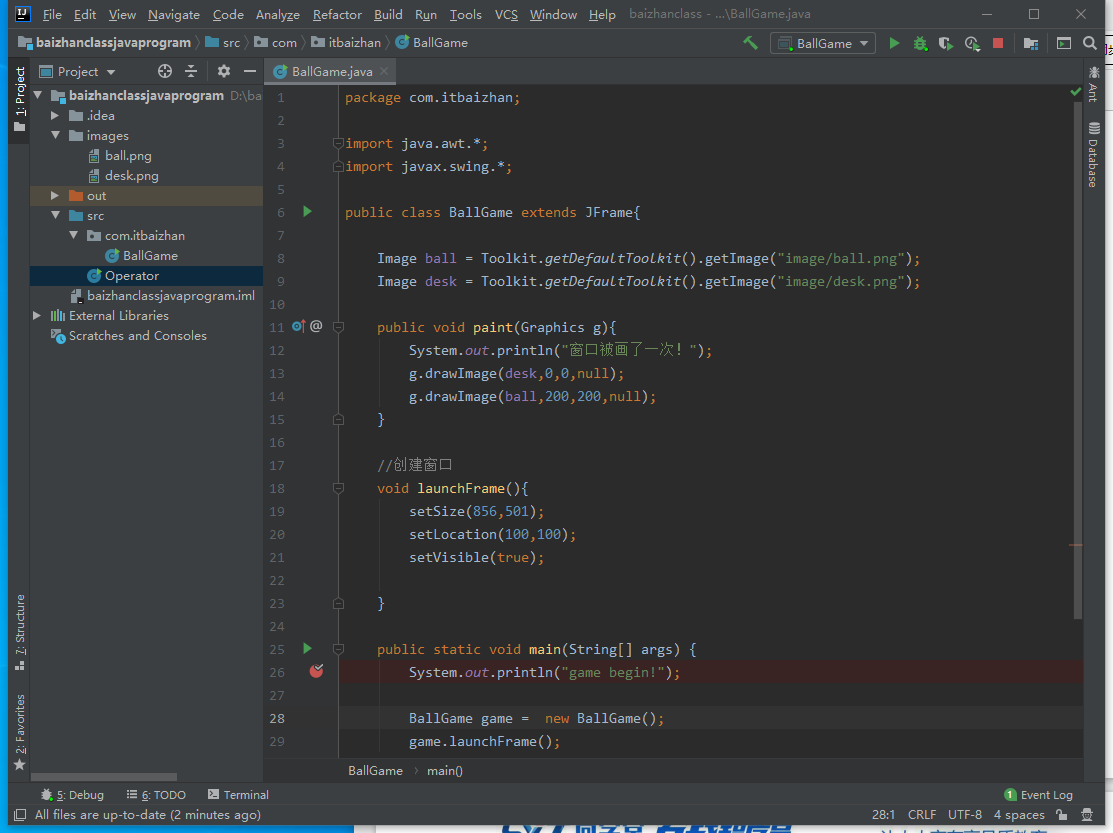Open Project Structure icon
Viewport: 1113px width, 833px height.
(1031, 43)
